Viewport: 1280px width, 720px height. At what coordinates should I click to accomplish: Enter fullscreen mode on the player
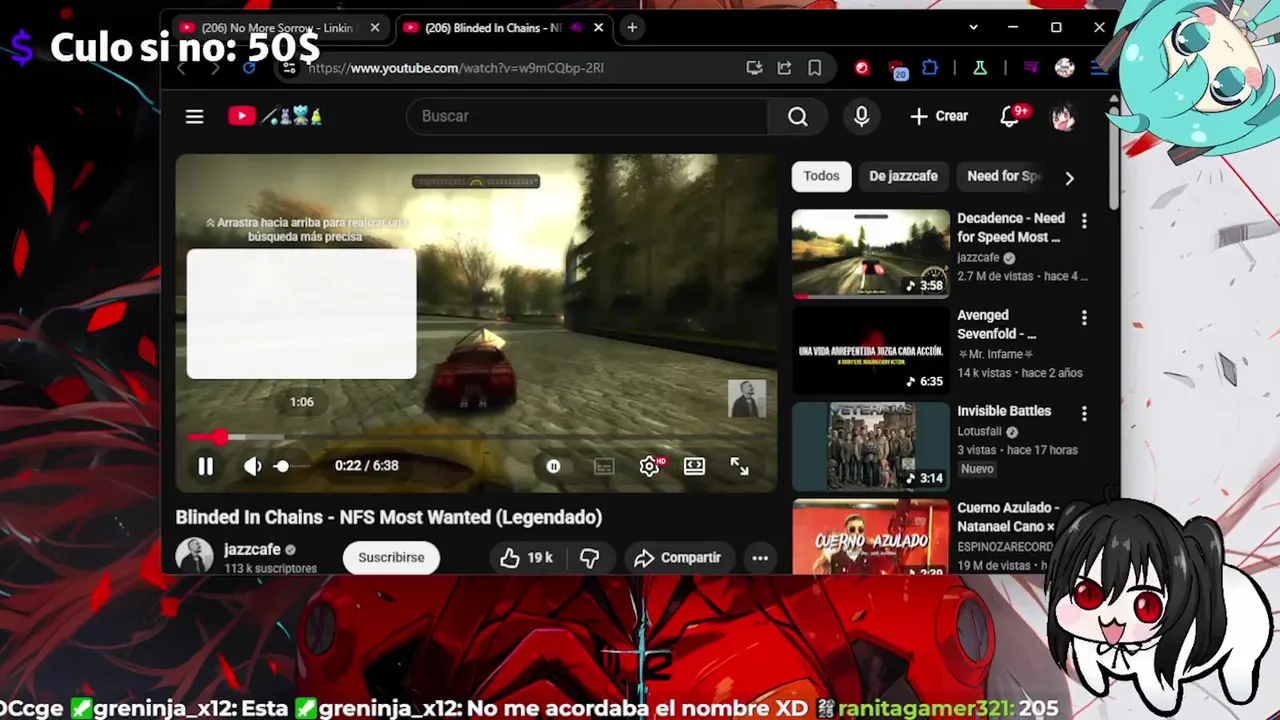click(739, 466)
